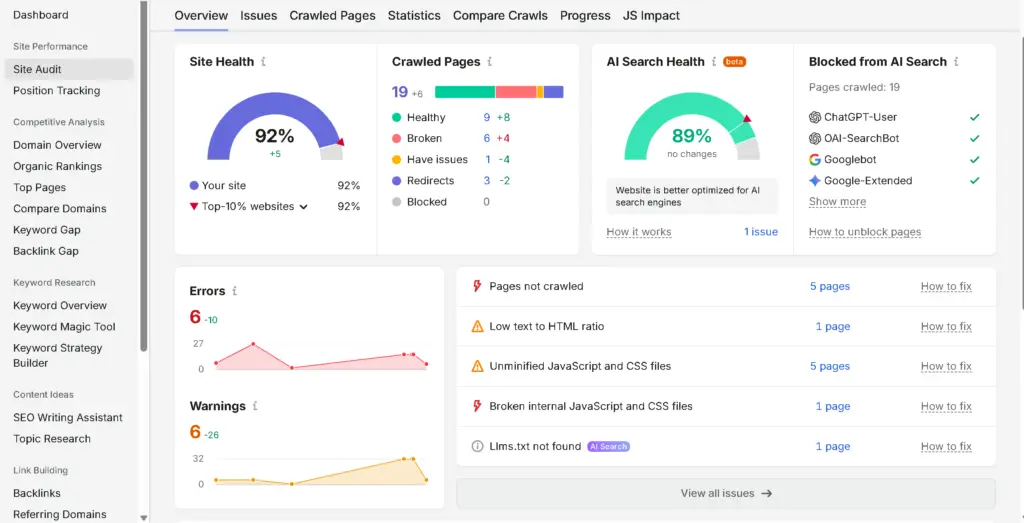The height and width of the screenshot is (523, 1024).
Task: Open 1 page link for Low text to HTML ratio
Action: 833,326
